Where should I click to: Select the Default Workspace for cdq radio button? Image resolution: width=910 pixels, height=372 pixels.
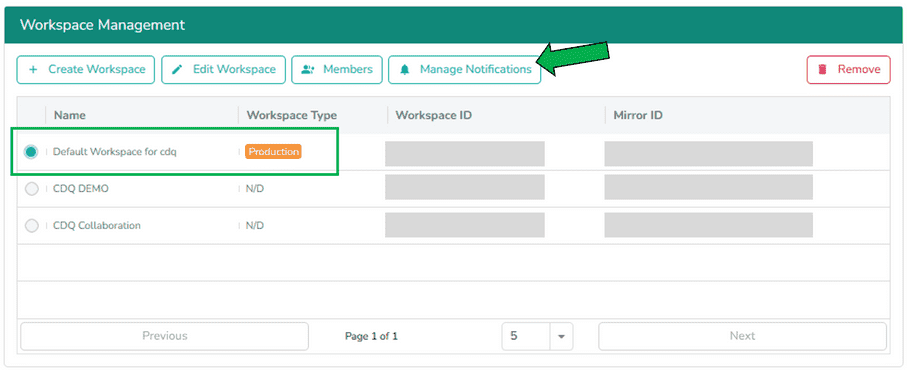tap(31, 152)
